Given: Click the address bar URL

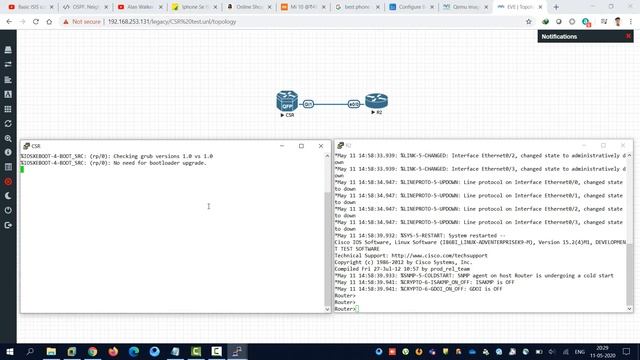Looking at the screenshot, I should [x=172, y=22].
